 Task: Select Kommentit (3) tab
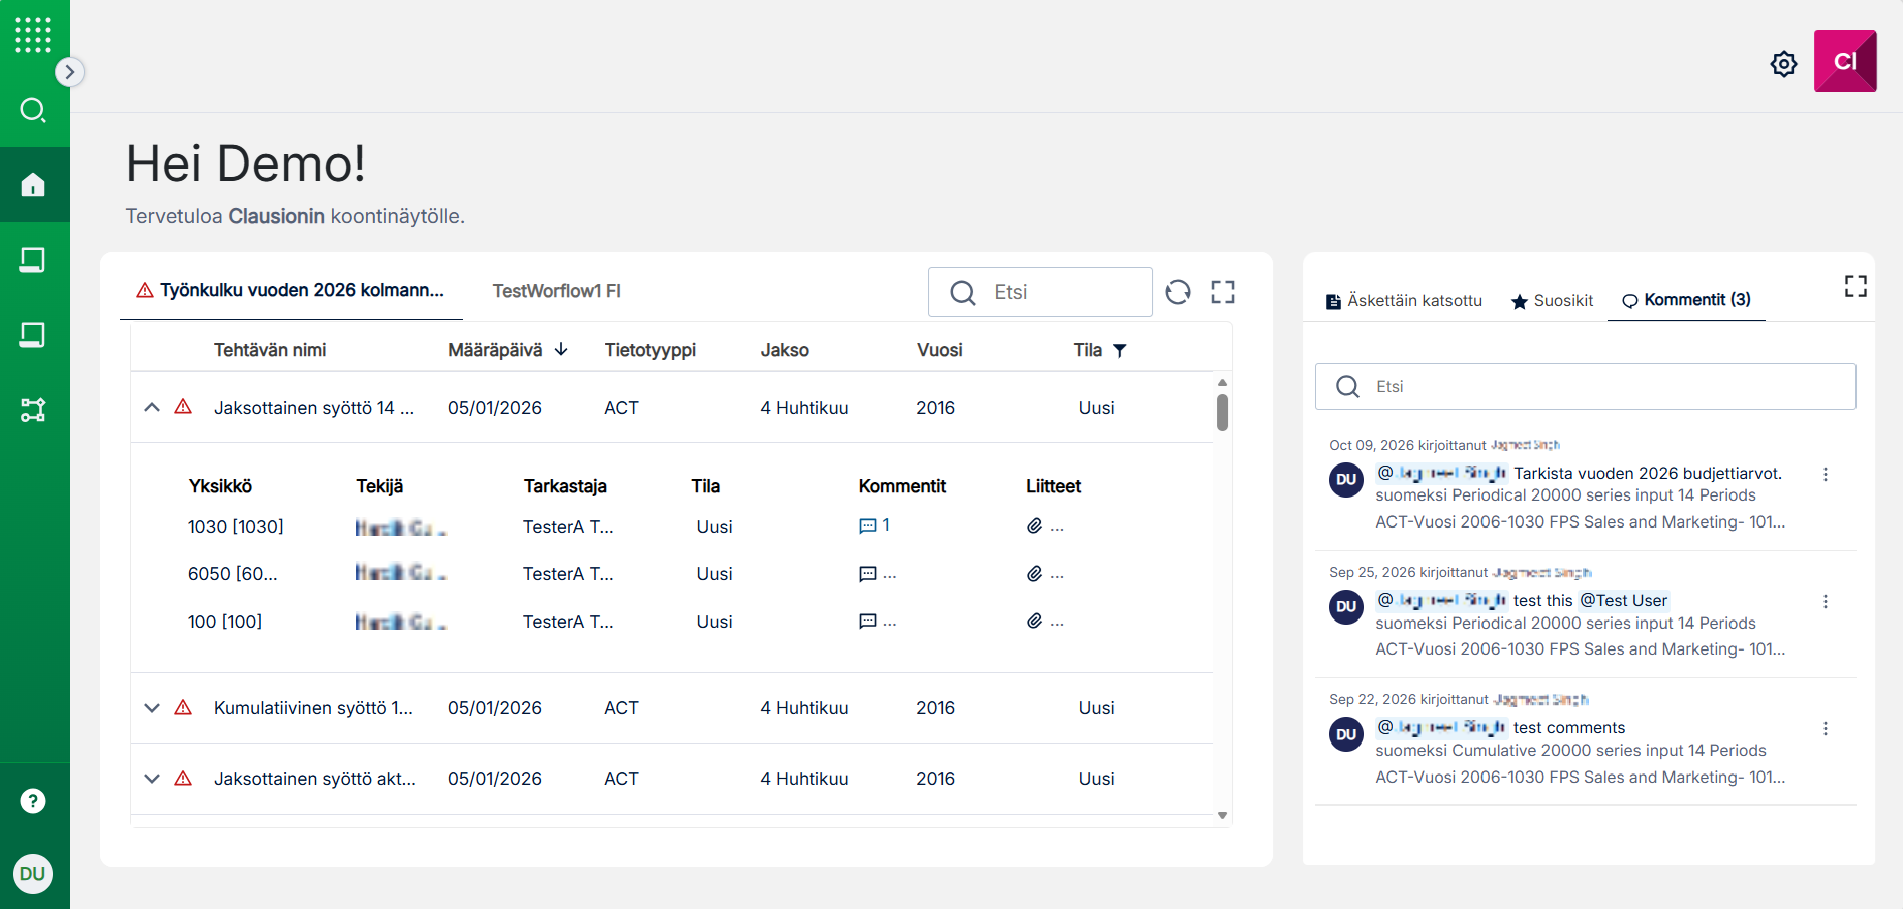1686,300
